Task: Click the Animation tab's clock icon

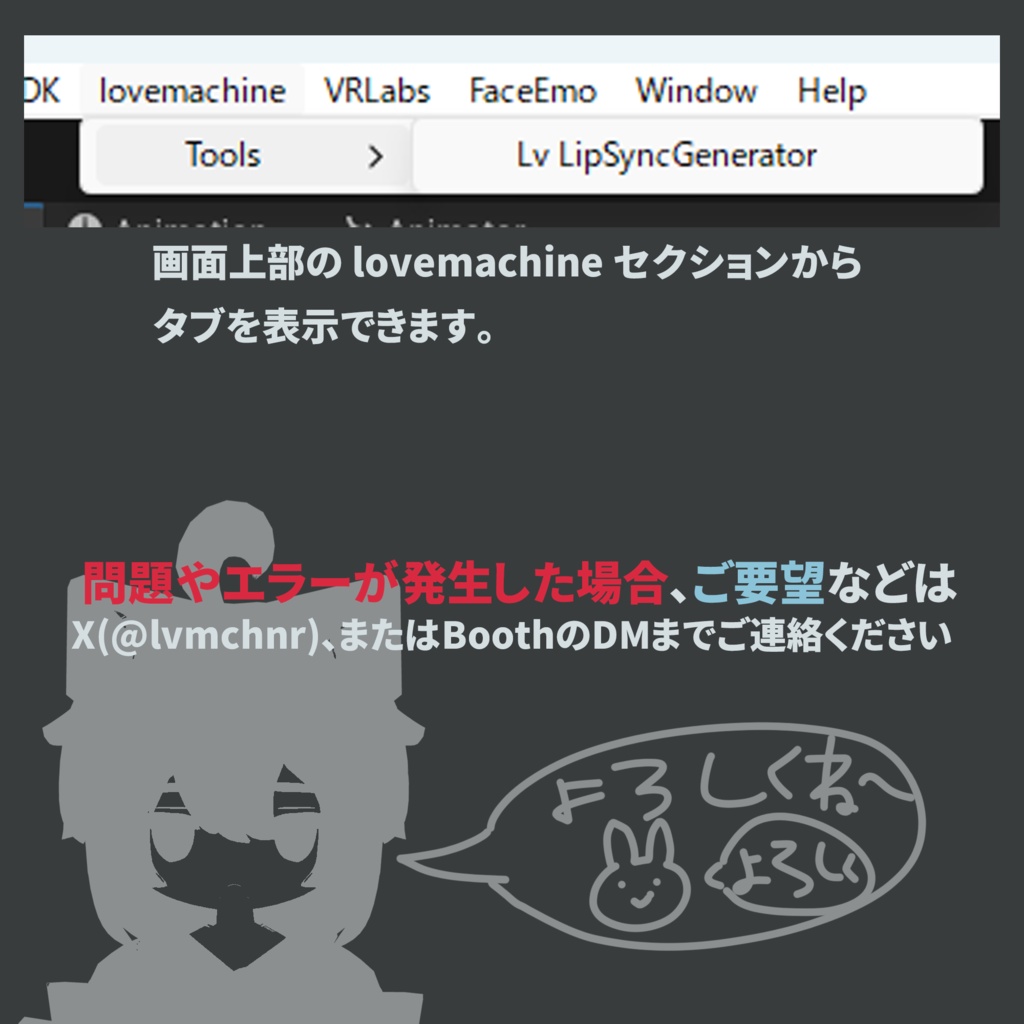Action: pos(85,220)
